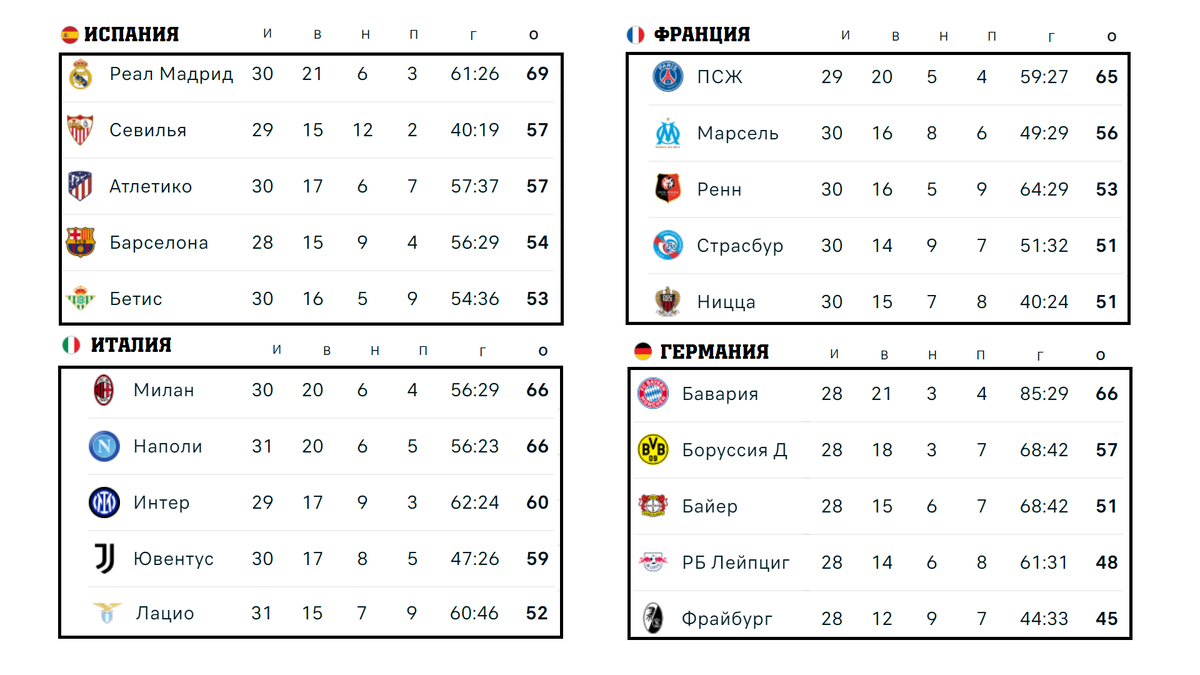1200x675 pixels.
Task: Click the Sevilla club logo
Action: click(80, 130)
